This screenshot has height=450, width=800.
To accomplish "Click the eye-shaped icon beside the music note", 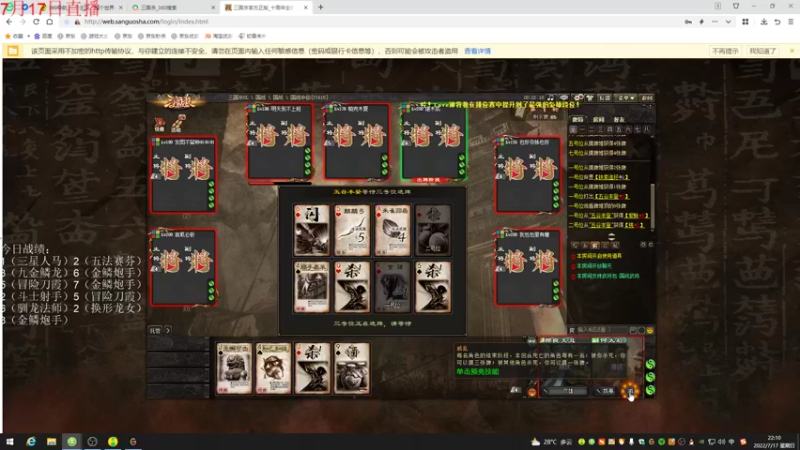I will (564, 97).
